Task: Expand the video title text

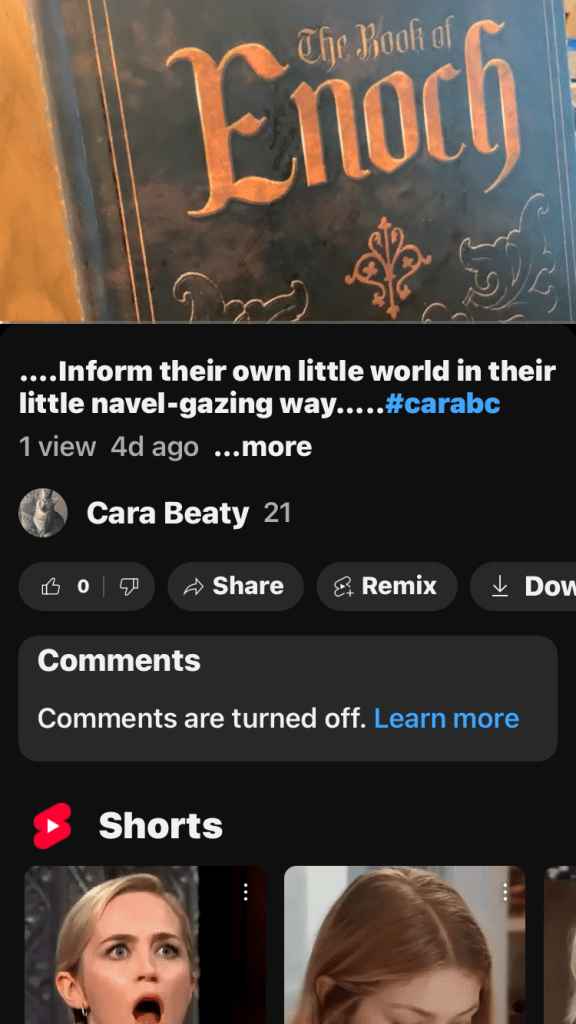Action: click(287, 388)
